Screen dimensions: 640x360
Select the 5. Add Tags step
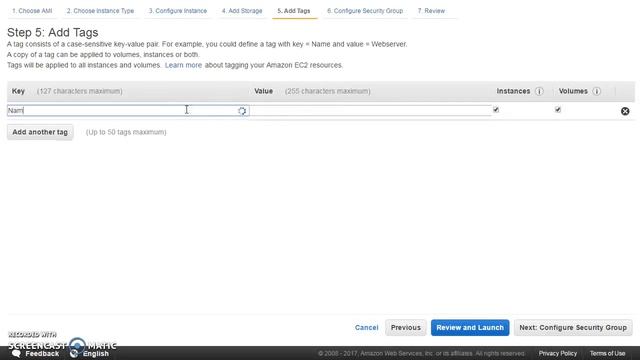294,11
